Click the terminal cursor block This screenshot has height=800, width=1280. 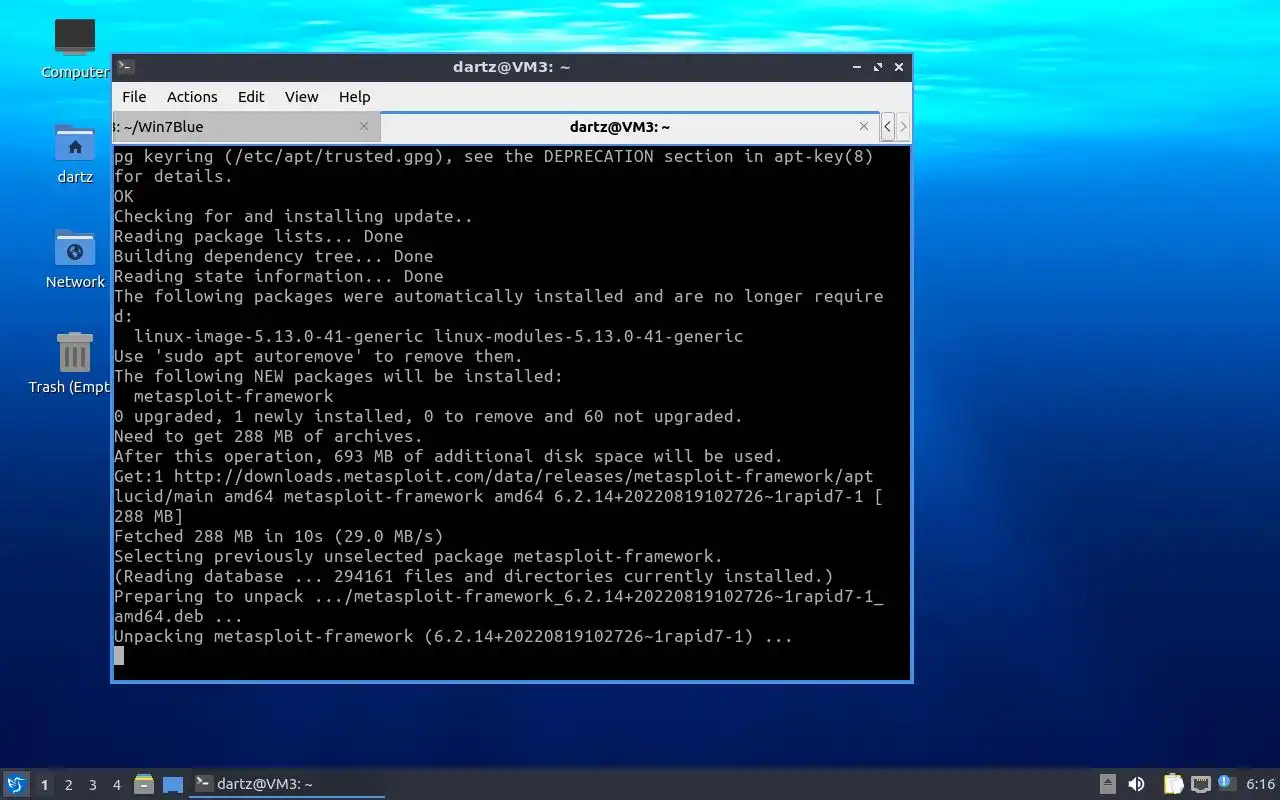tap(119, 656)
